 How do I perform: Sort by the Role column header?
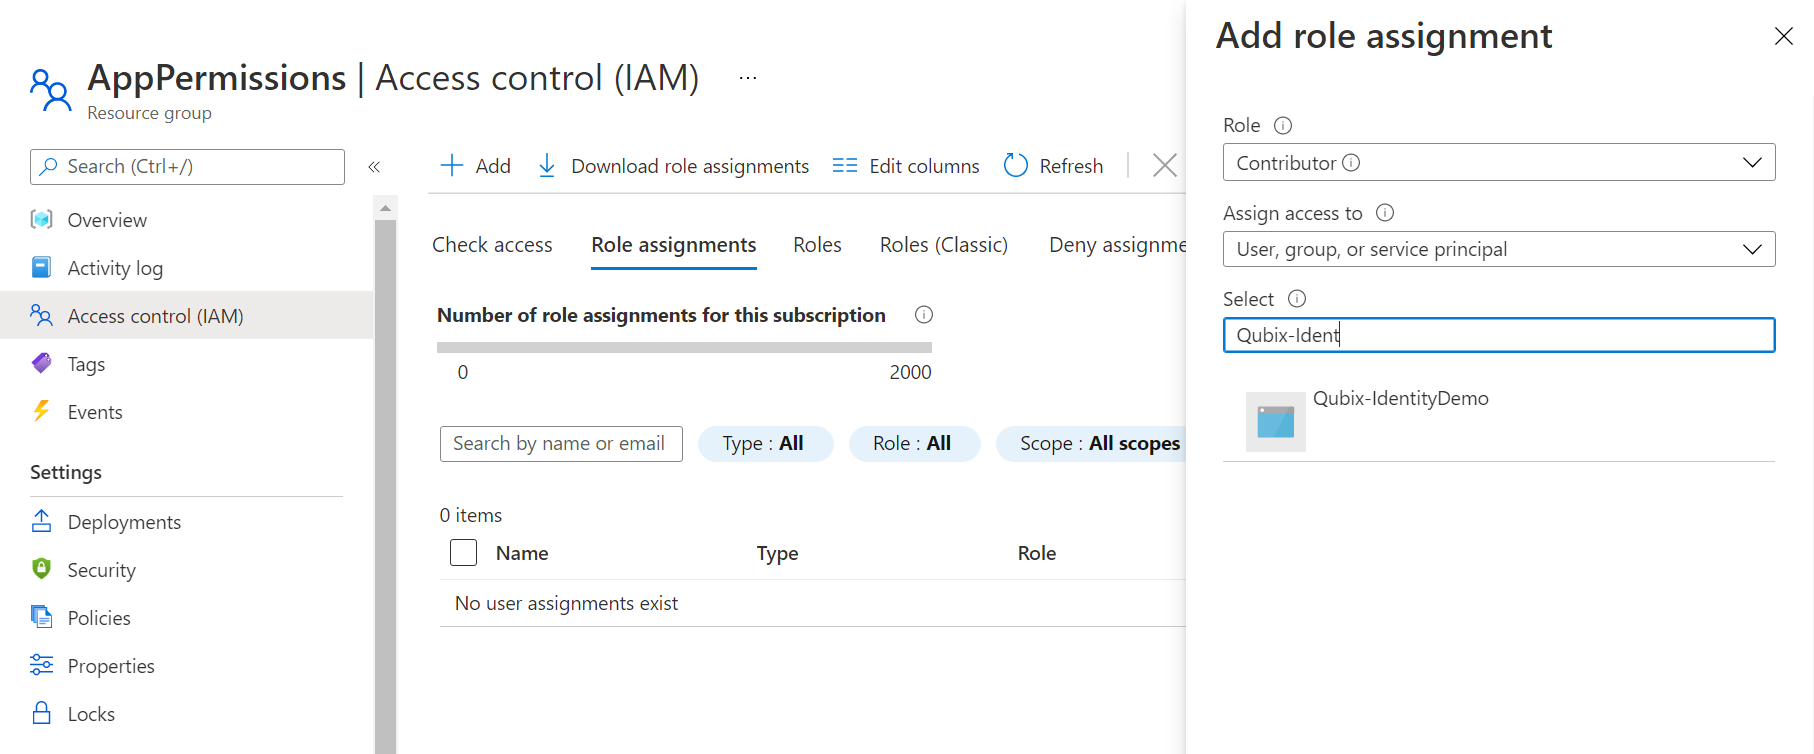point(1037,553)
